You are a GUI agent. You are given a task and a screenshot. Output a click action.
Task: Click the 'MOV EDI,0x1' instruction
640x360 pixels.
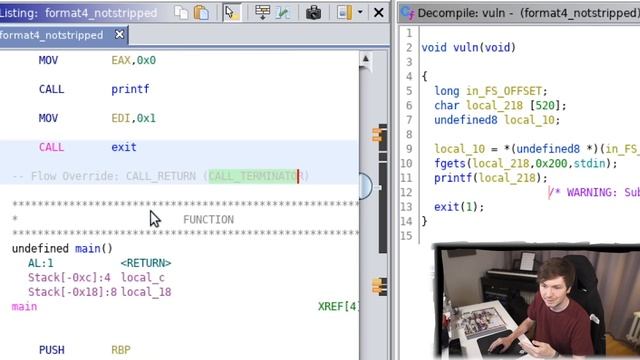[97, 118]
